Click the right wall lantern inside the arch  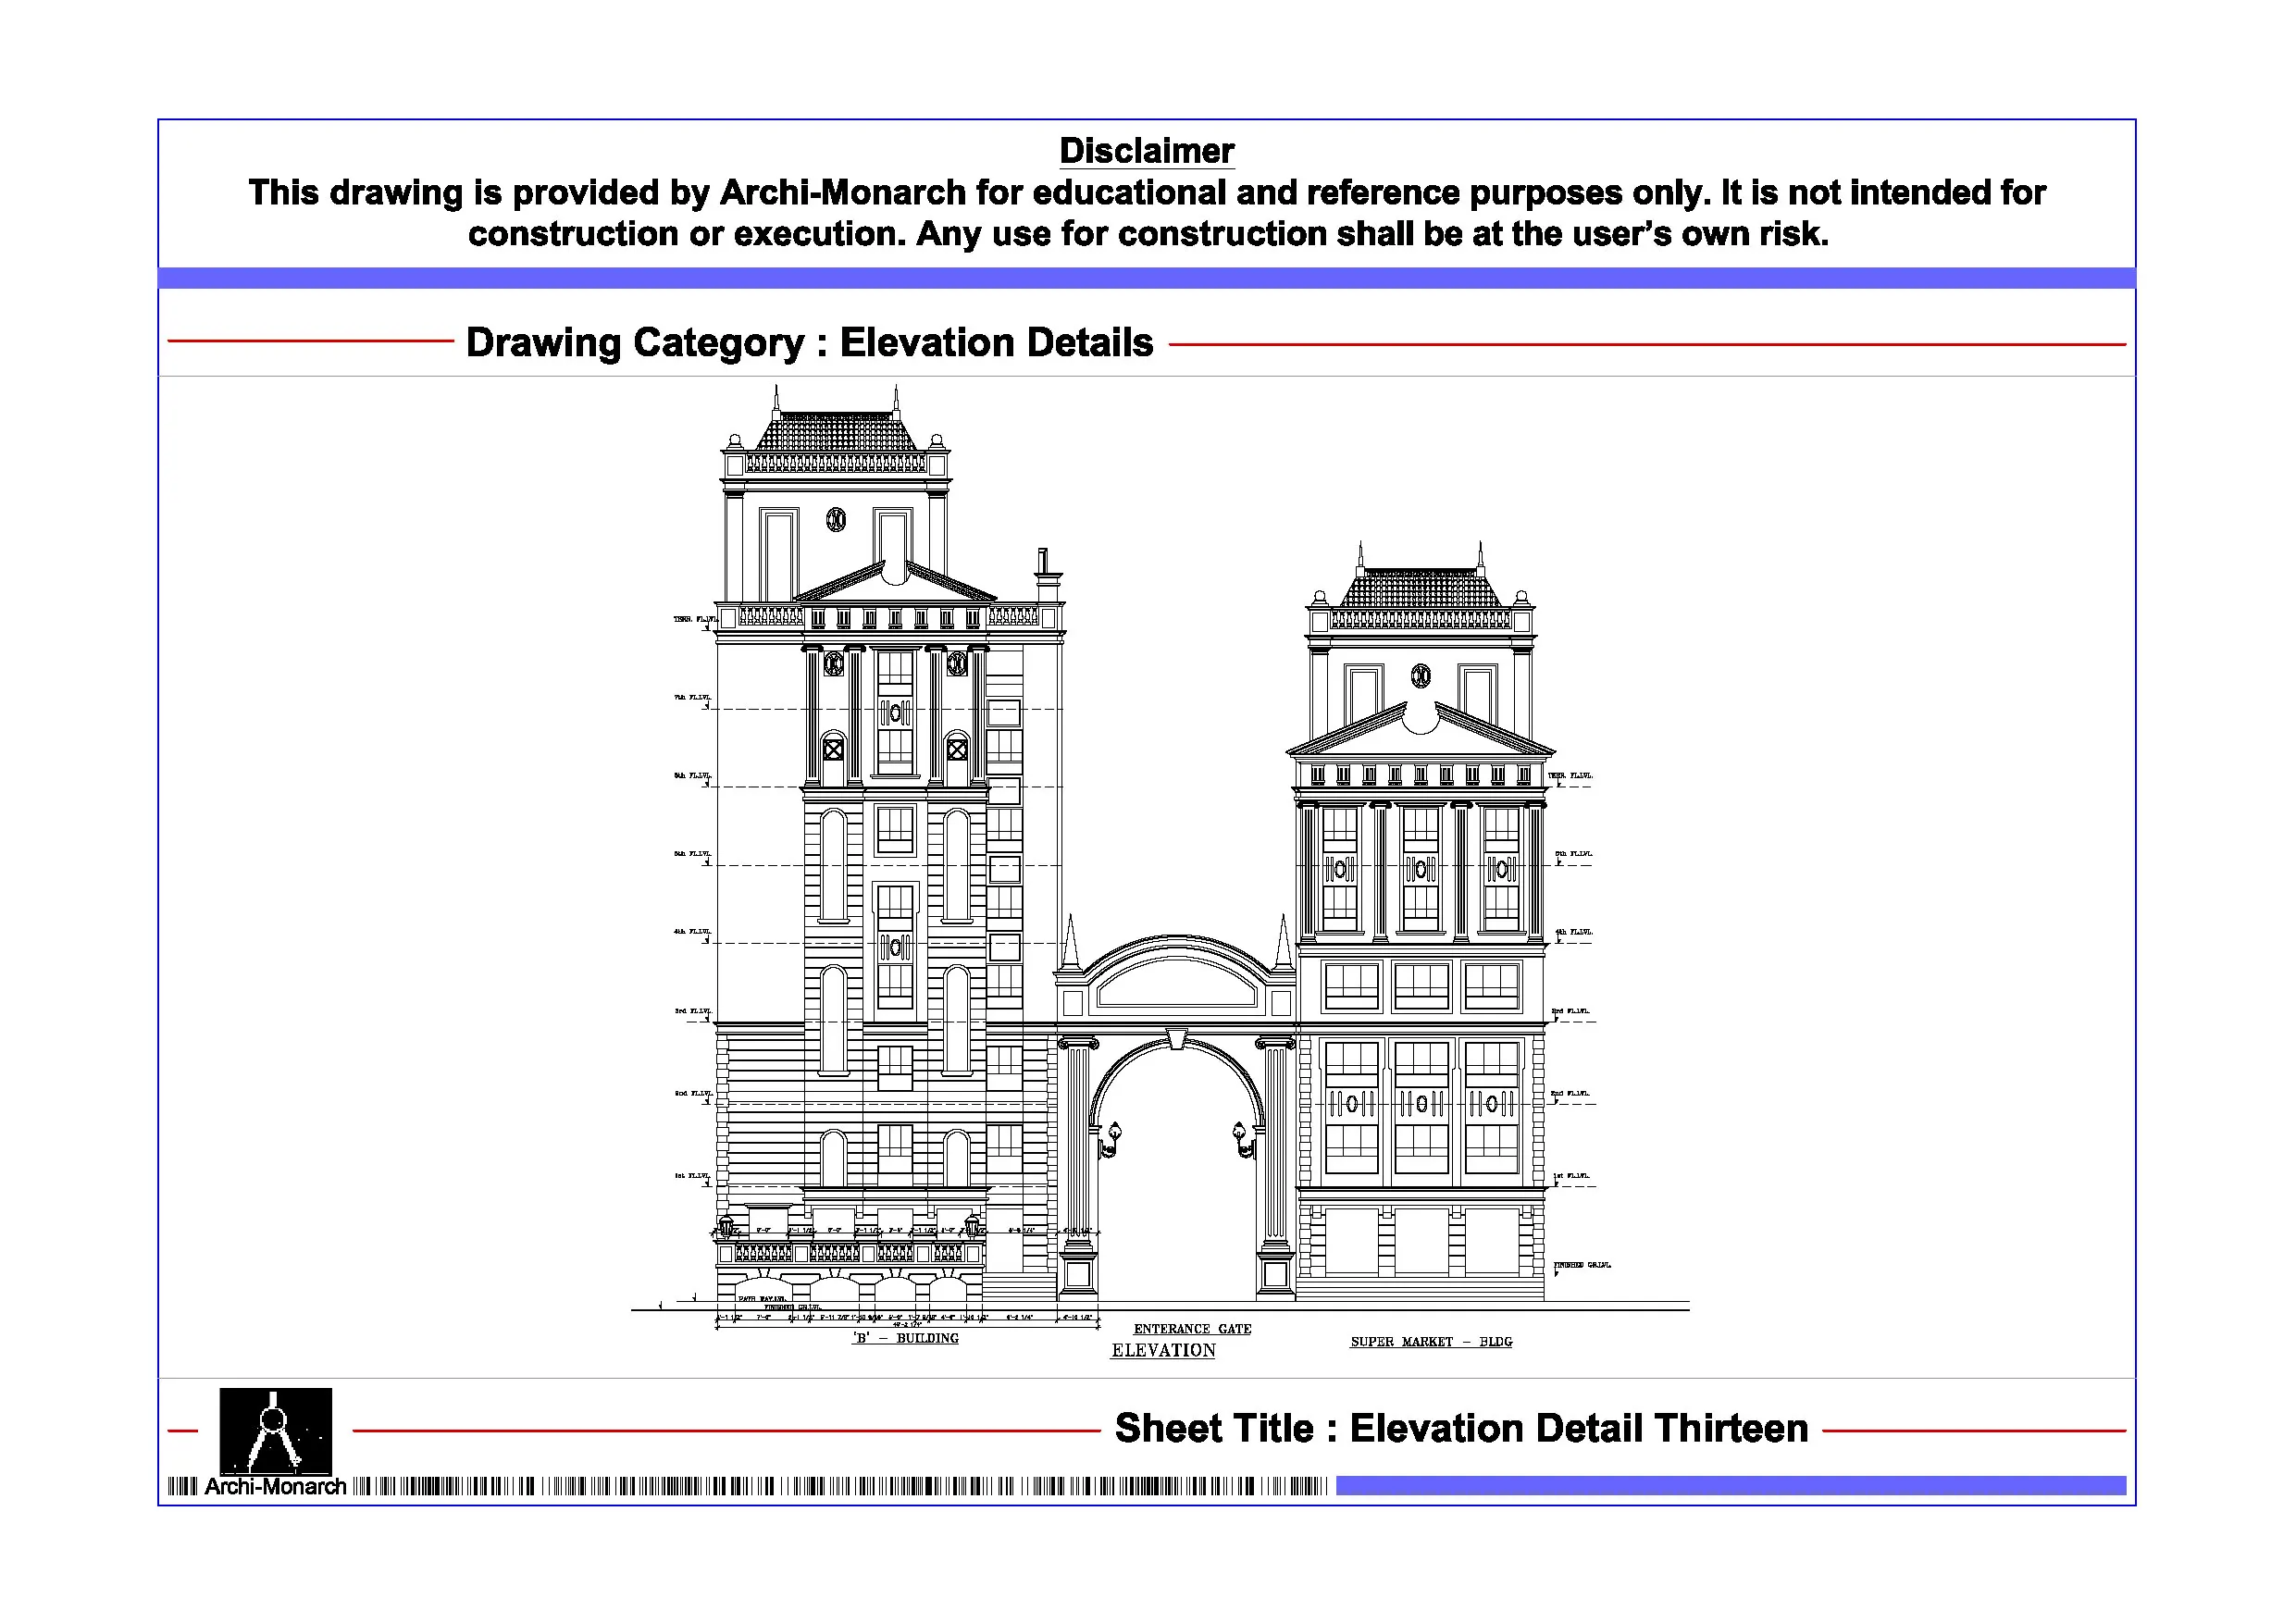click(x=1242, y=1139)
